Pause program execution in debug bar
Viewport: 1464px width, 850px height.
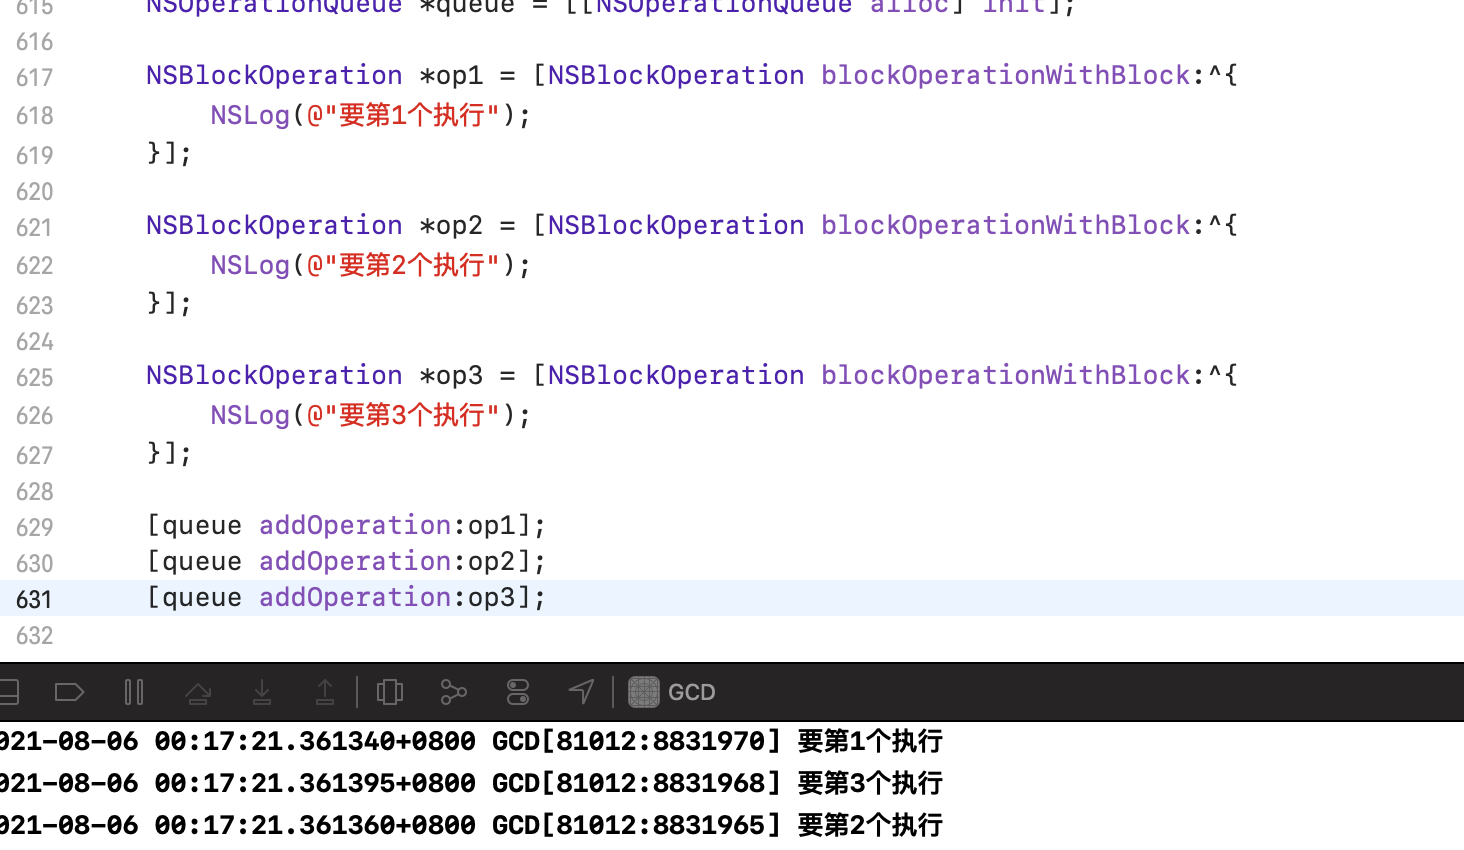point(134,692)
